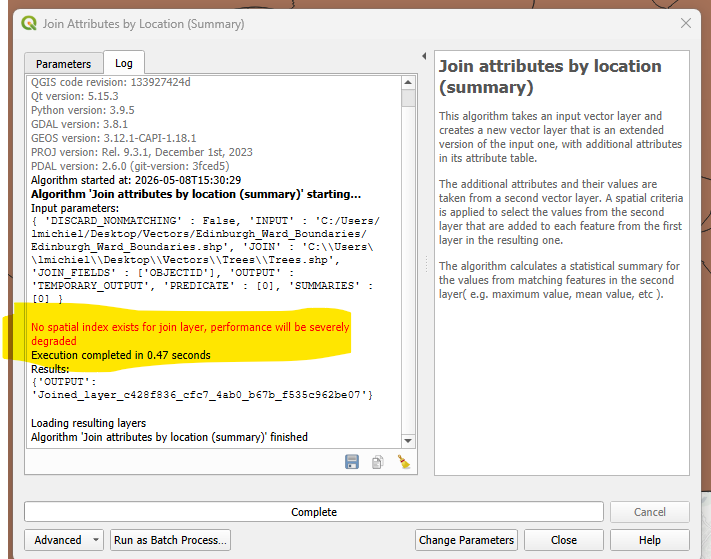Click the log scrollbar down arrow

408,441
